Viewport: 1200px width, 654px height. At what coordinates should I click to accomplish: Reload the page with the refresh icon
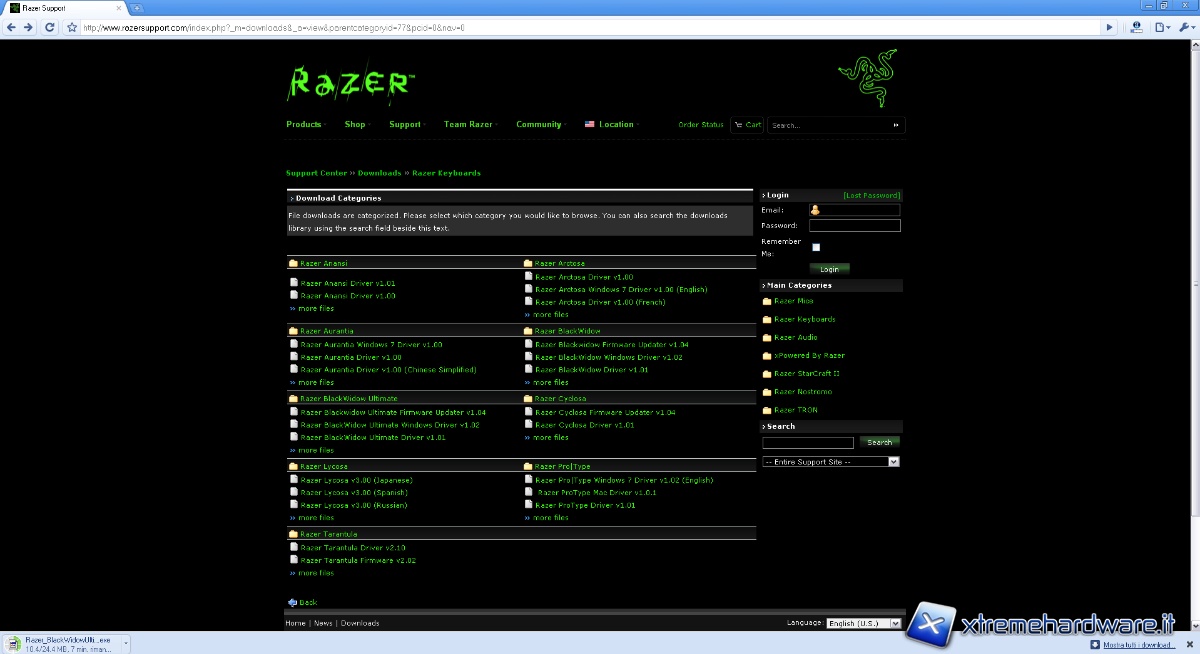pyautogui.click(x=50, y=27)
